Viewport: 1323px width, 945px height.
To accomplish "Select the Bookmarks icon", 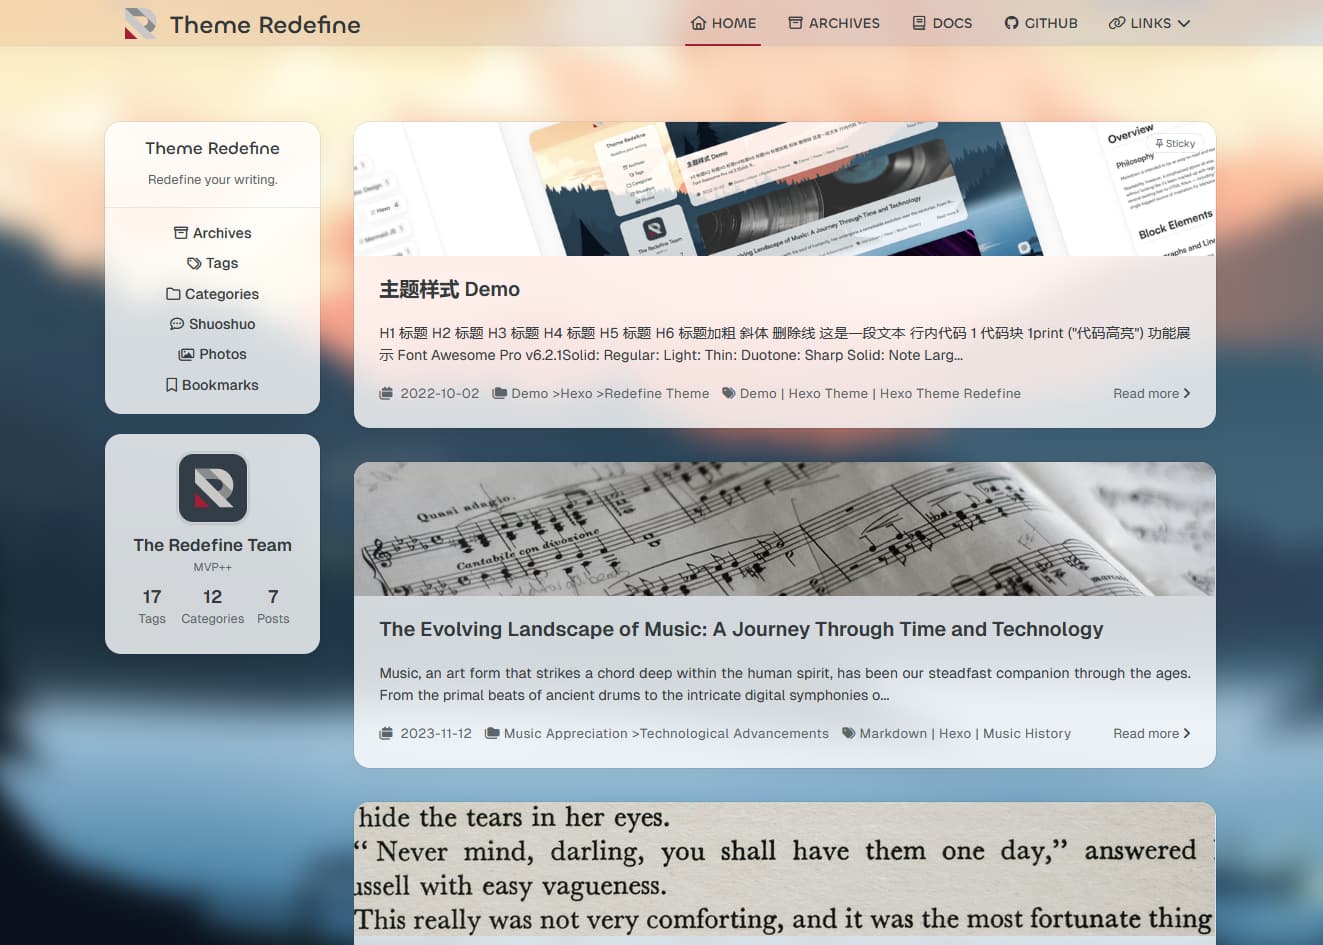I will point(171,384).
